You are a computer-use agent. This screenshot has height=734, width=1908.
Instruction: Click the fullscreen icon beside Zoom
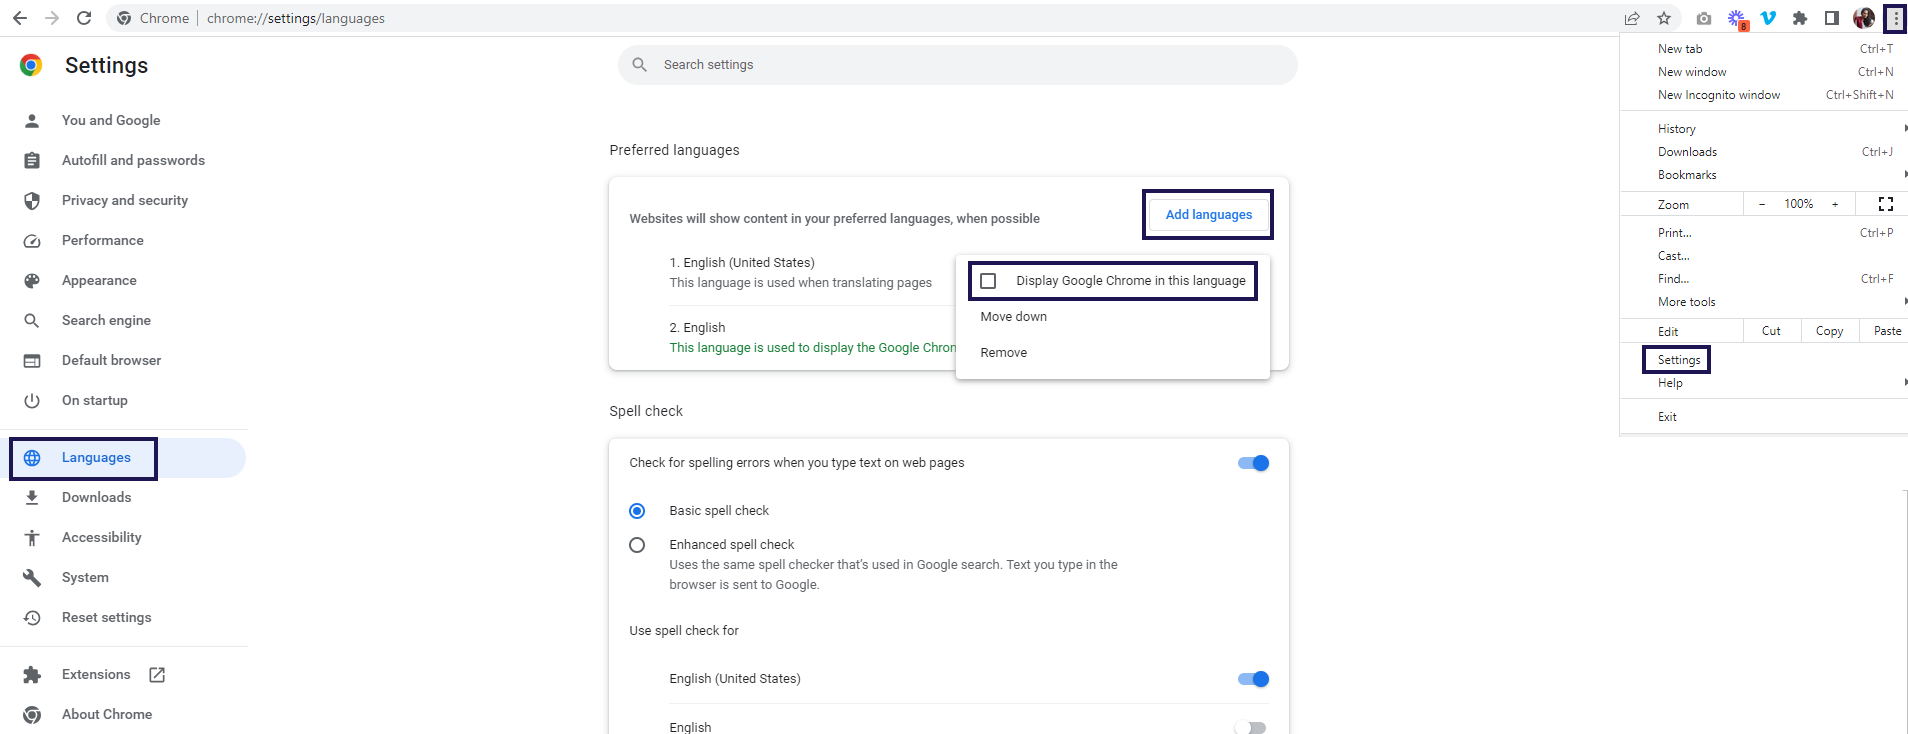tap(1885, 204)
